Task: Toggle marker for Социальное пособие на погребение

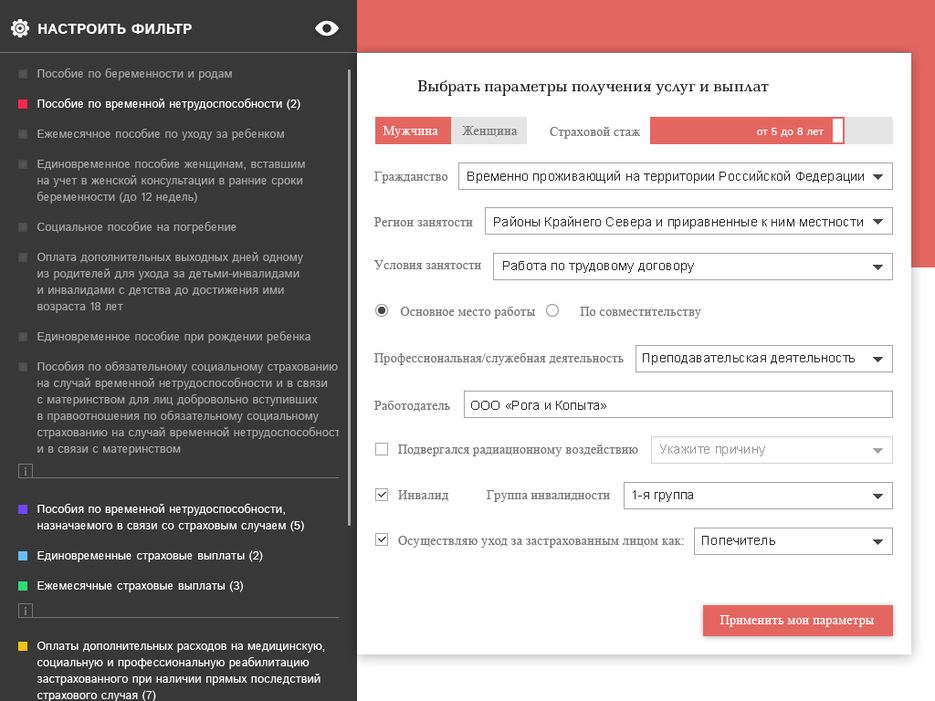Action: pos(23,227)
